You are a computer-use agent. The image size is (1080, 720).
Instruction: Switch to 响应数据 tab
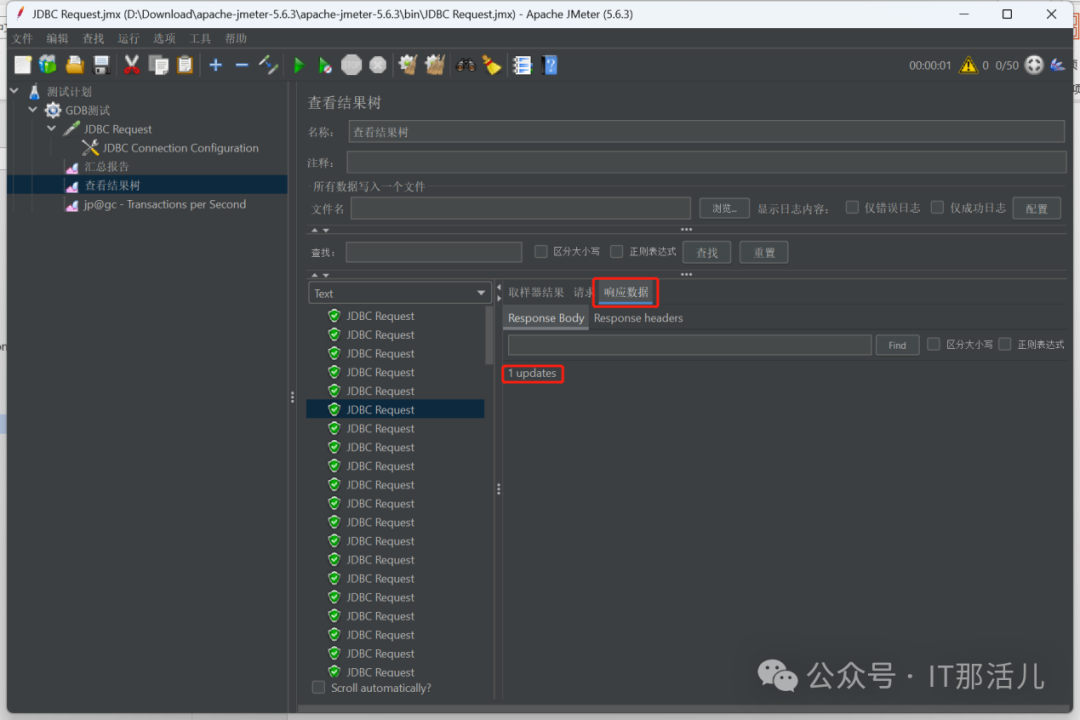click(626, 292)
